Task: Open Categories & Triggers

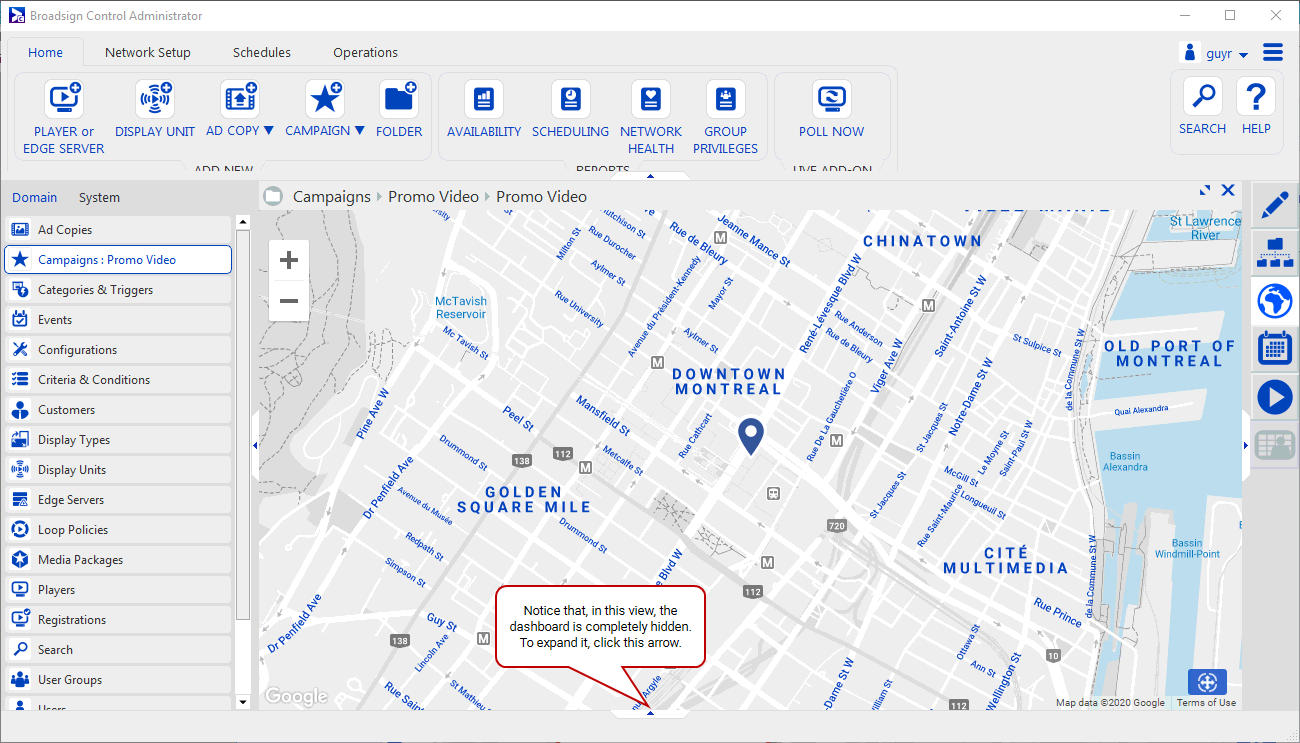Action: [118, 290]
